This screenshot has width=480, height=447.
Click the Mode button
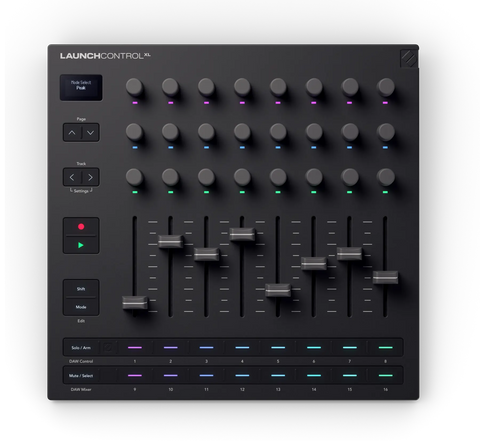[81, 307]
